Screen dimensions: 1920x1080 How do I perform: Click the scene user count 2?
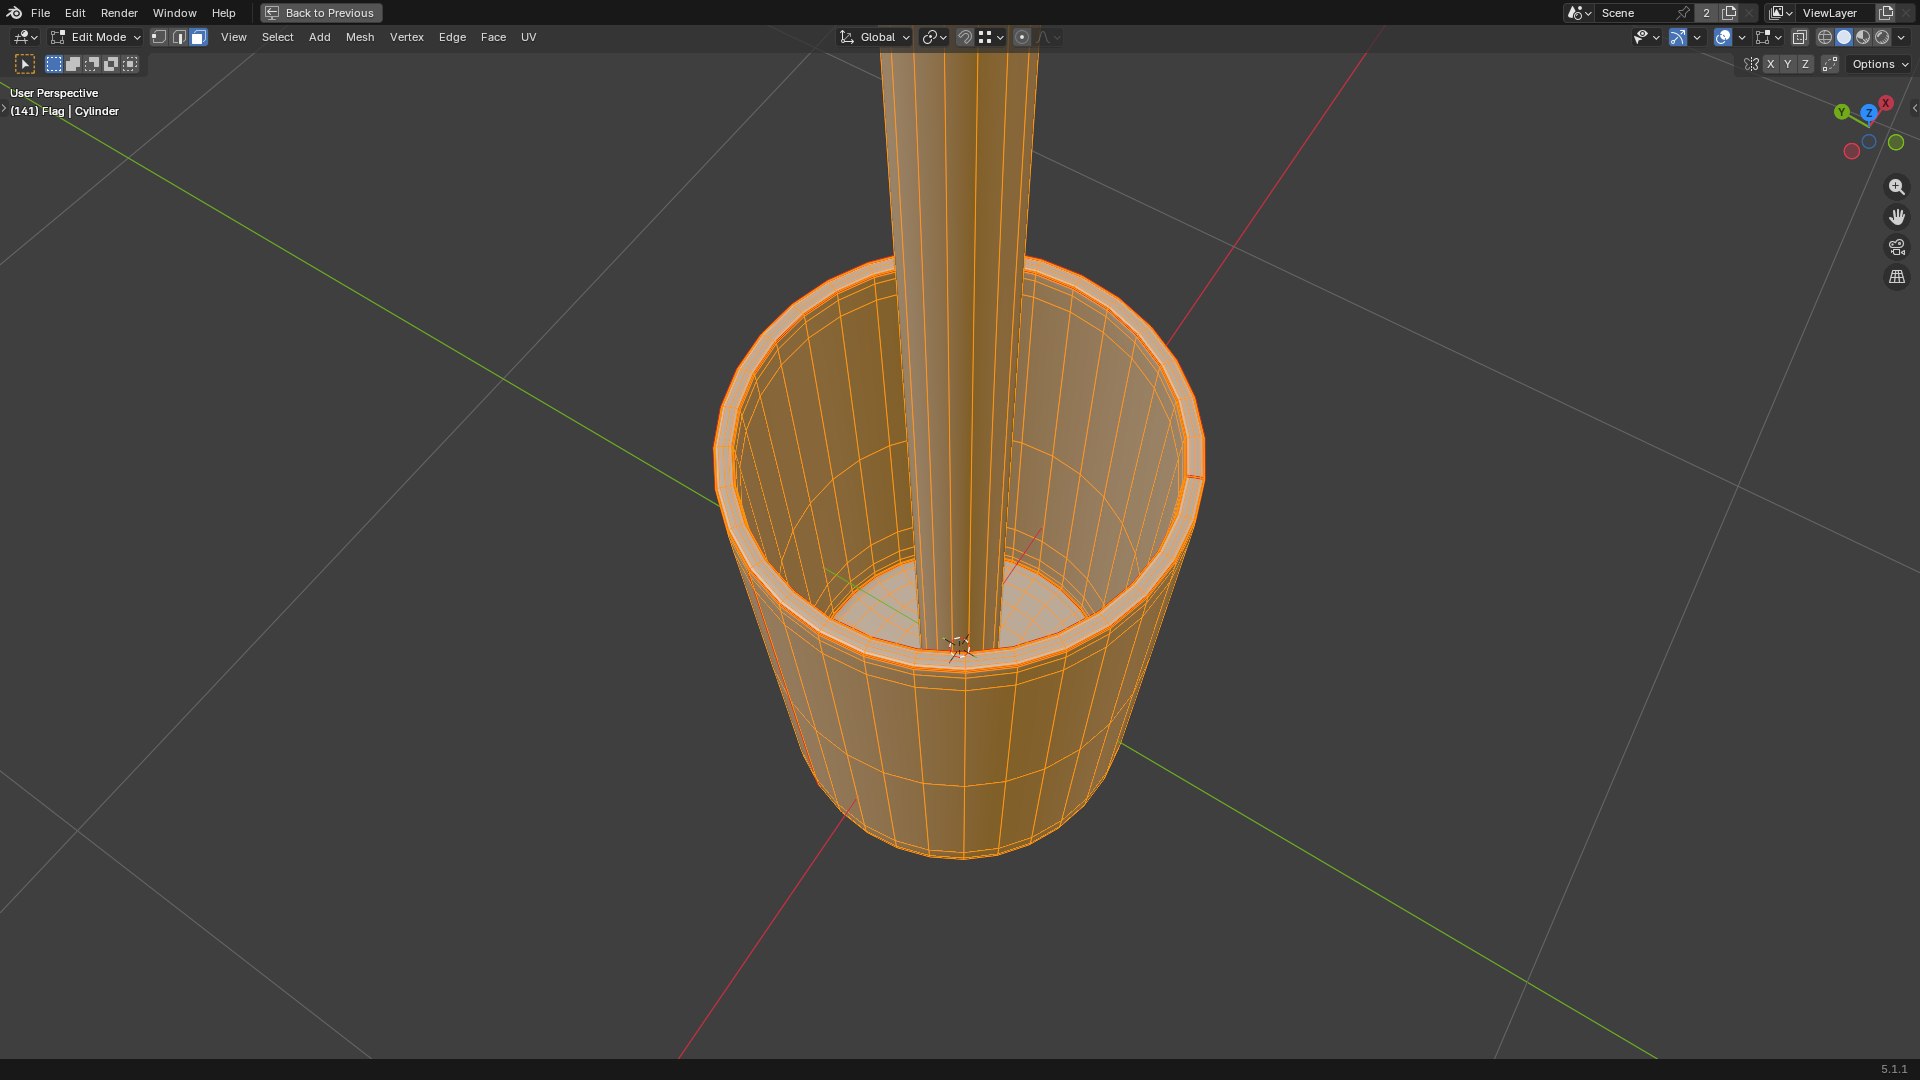click(1706, 13)
